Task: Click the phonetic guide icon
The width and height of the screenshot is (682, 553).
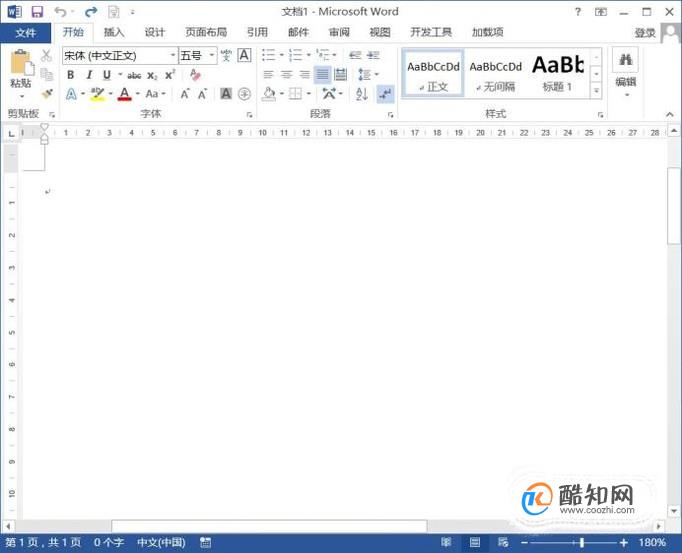Action: pyautogui.click(x=226, y=55)
